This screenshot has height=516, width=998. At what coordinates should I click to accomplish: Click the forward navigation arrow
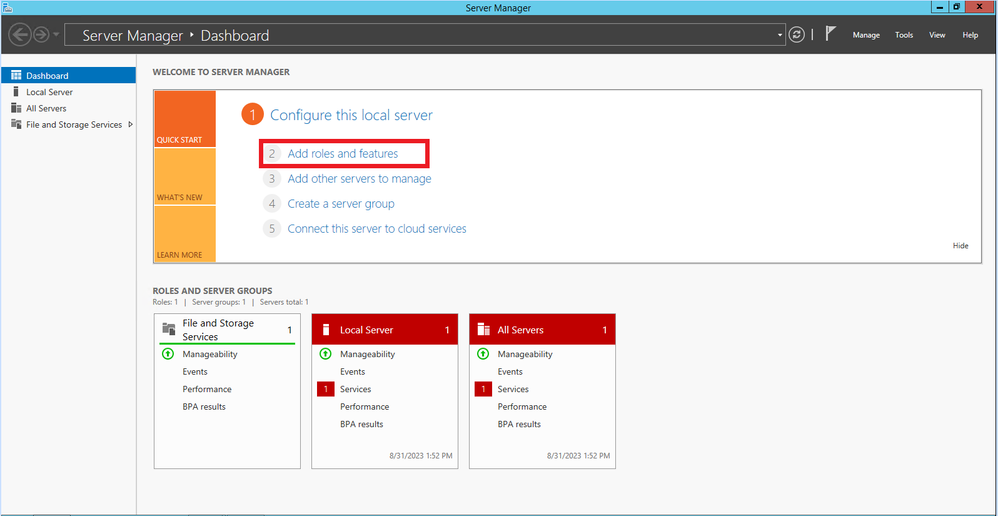[x=41, y=35]
